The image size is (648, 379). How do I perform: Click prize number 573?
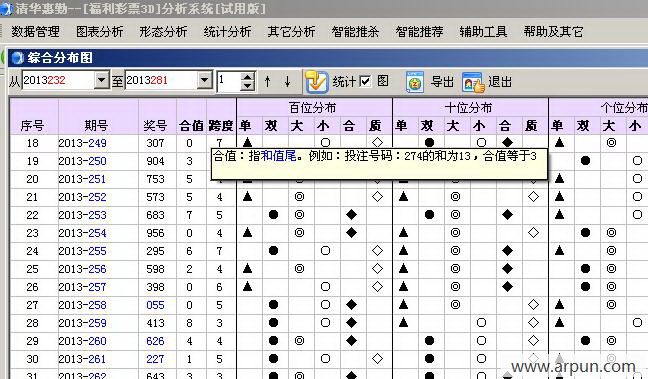(x=155, y=197)
